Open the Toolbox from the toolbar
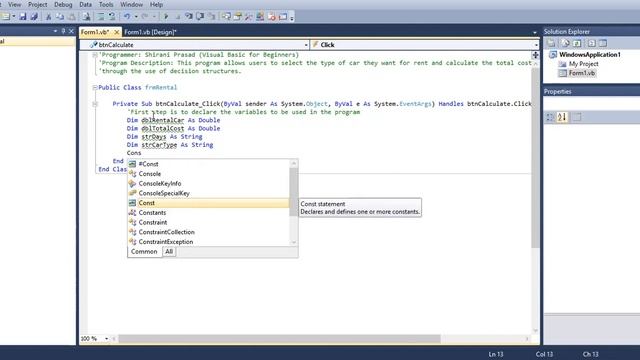The height and width of the screenshot is (360, 640). (249, 17)
